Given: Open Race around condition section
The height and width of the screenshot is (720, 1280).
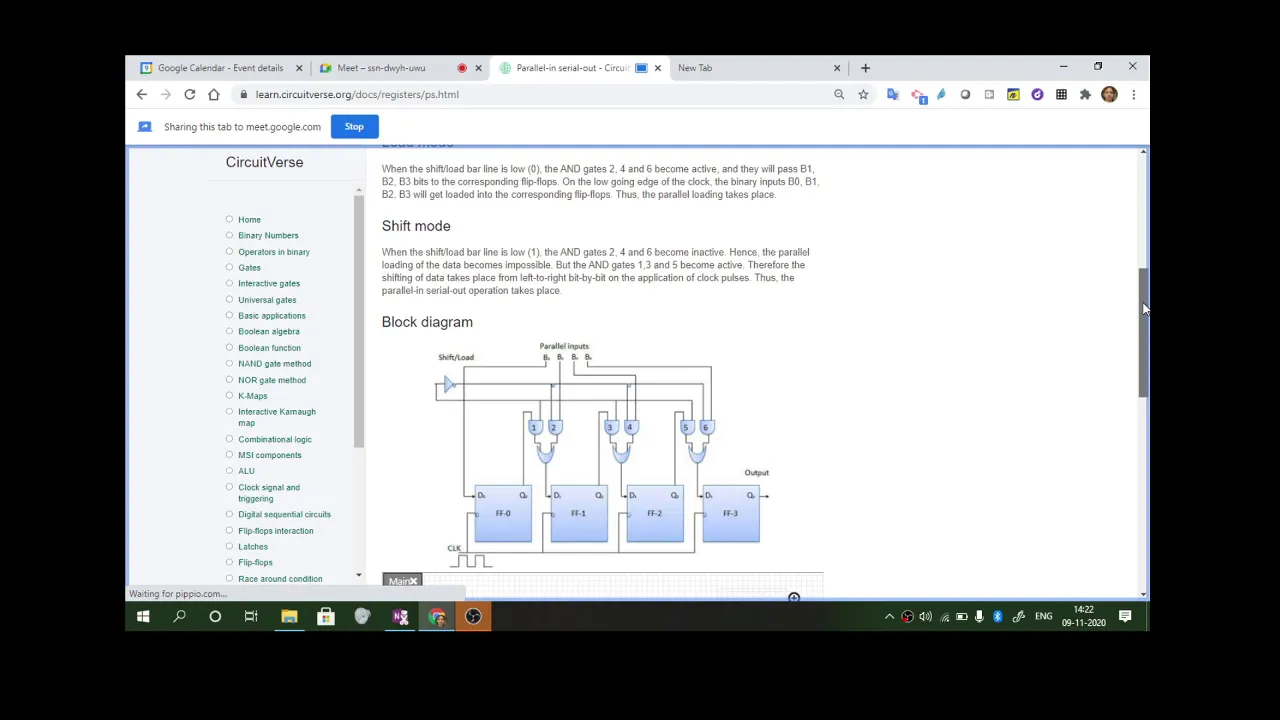Looking at the screenshot, I should (x=280, y=578).
